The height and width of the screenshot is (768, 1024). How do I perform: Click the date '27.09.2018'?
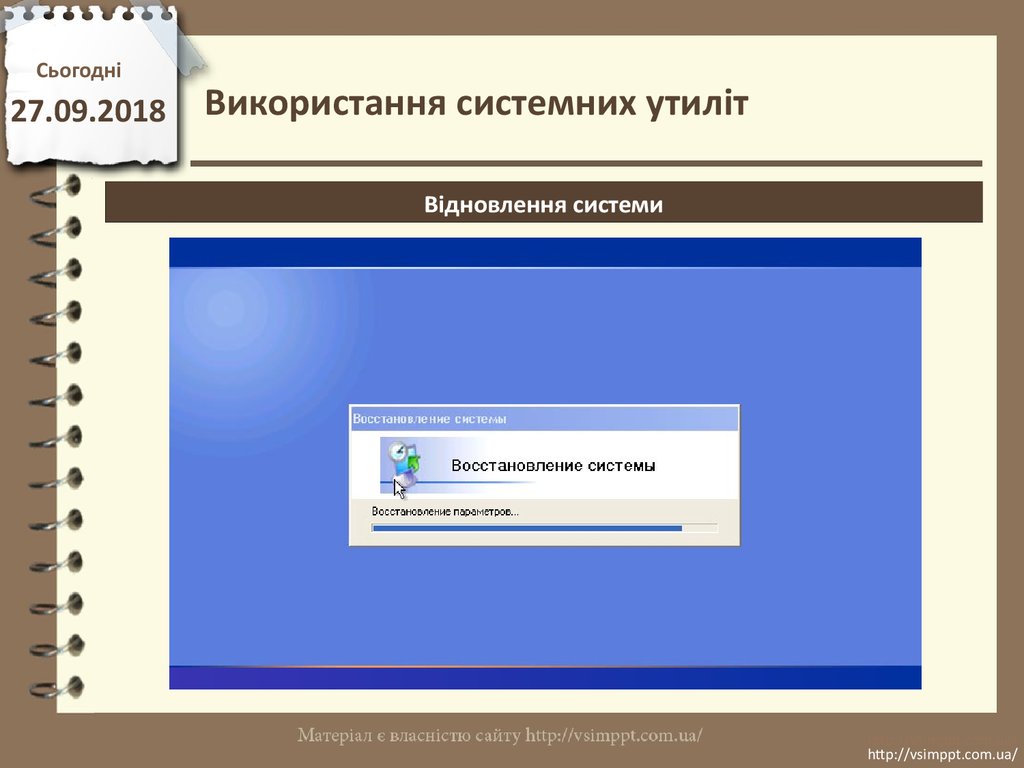click(x=88, y=111)
